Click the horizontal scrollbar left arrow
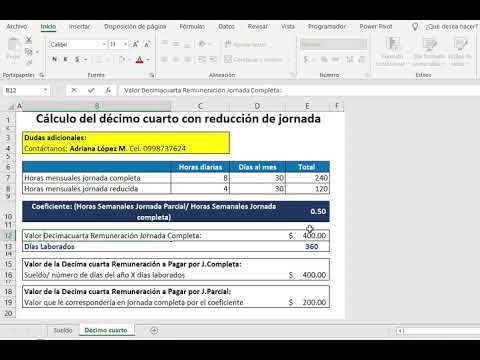Image resolution: width=480 pixels, height=360 pixels. pos(400,331)
